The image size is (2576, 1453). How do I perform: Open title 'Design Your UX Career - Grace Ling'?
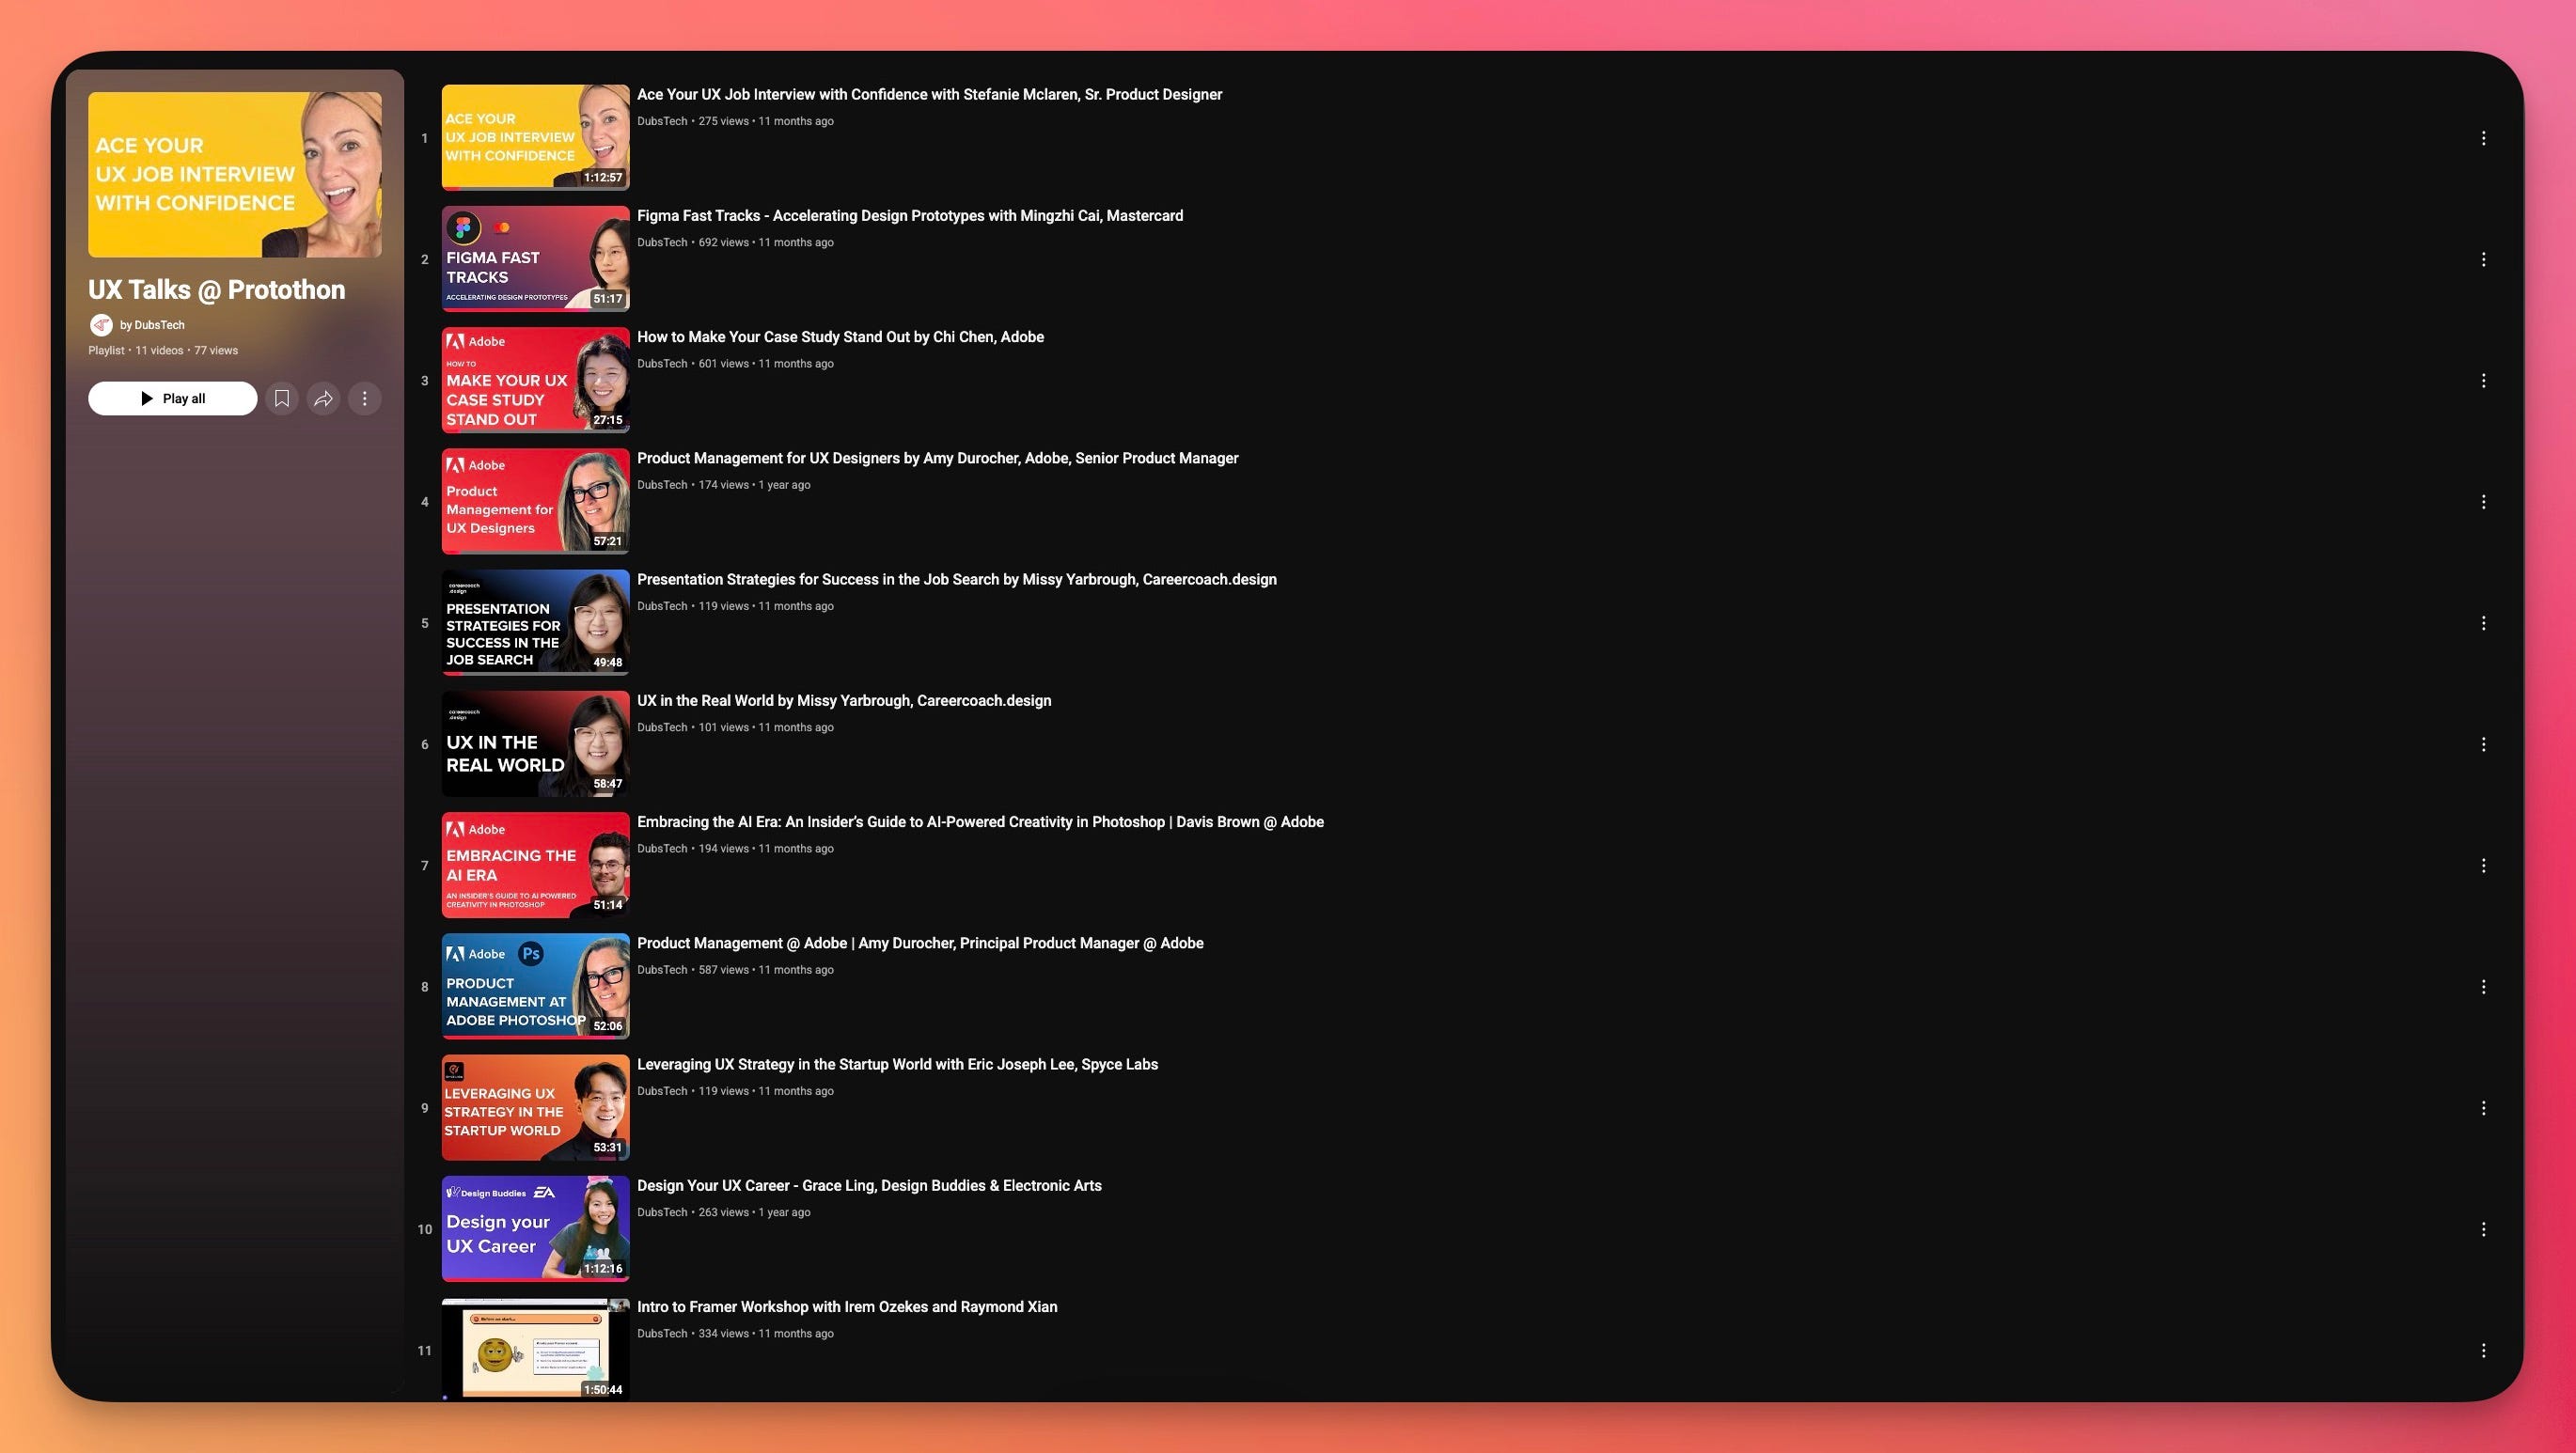coord(870,1186)
